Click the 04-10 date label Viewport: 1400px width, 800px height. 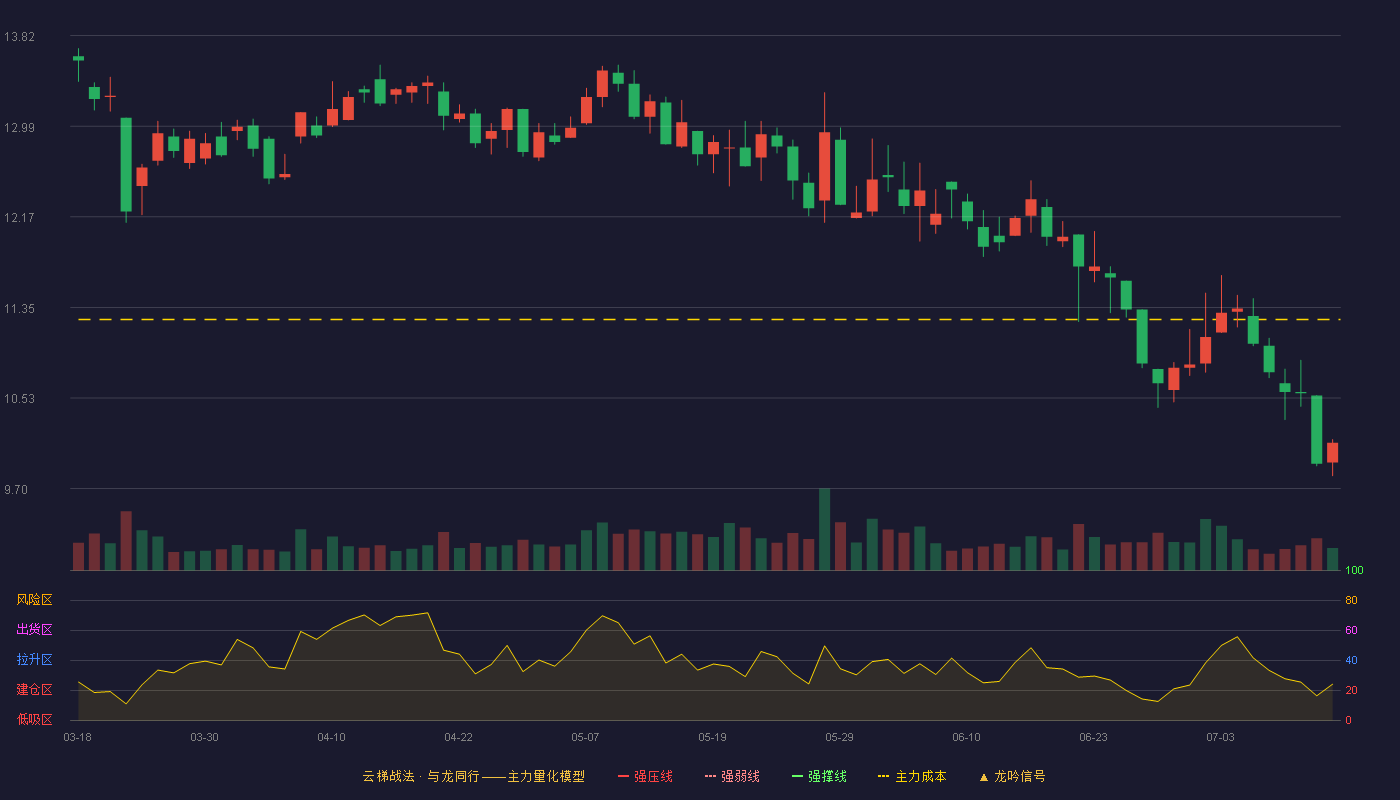click(331, 737)
